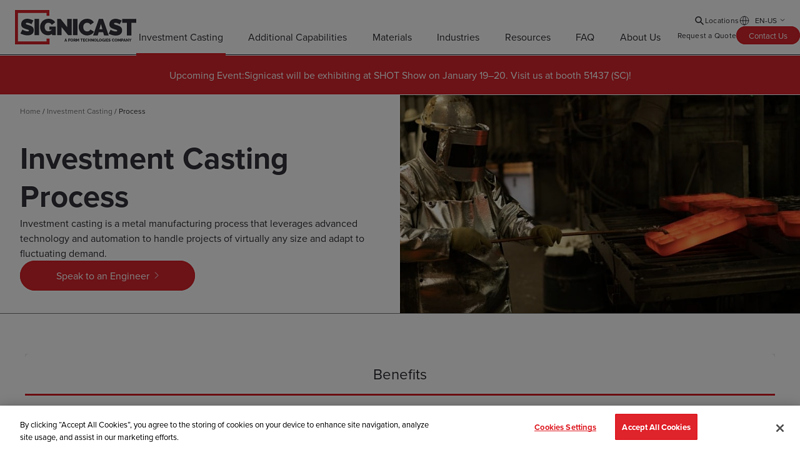Click the globe language icon
Screen dimensions: 800x450
(744, 20)
